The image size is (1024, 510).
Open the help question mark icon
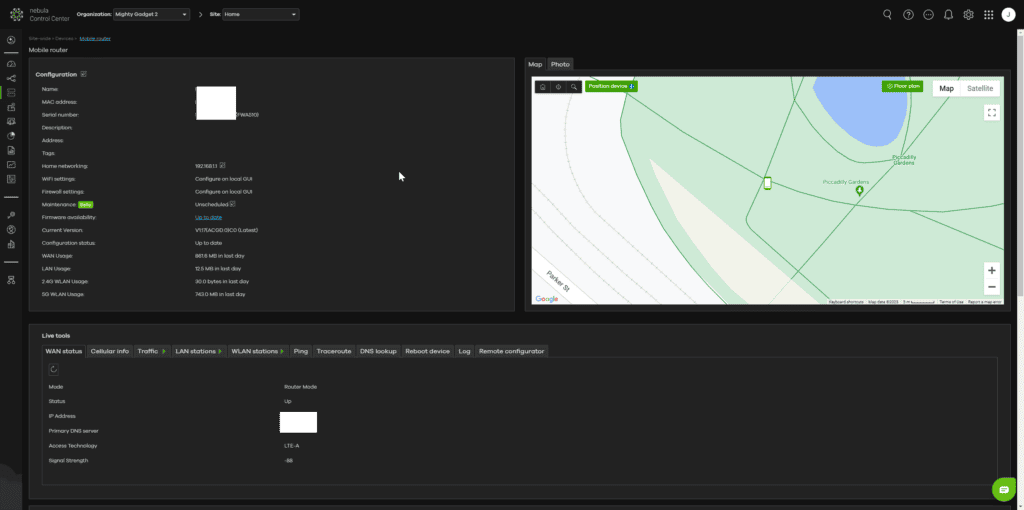(x=908, y=15)
